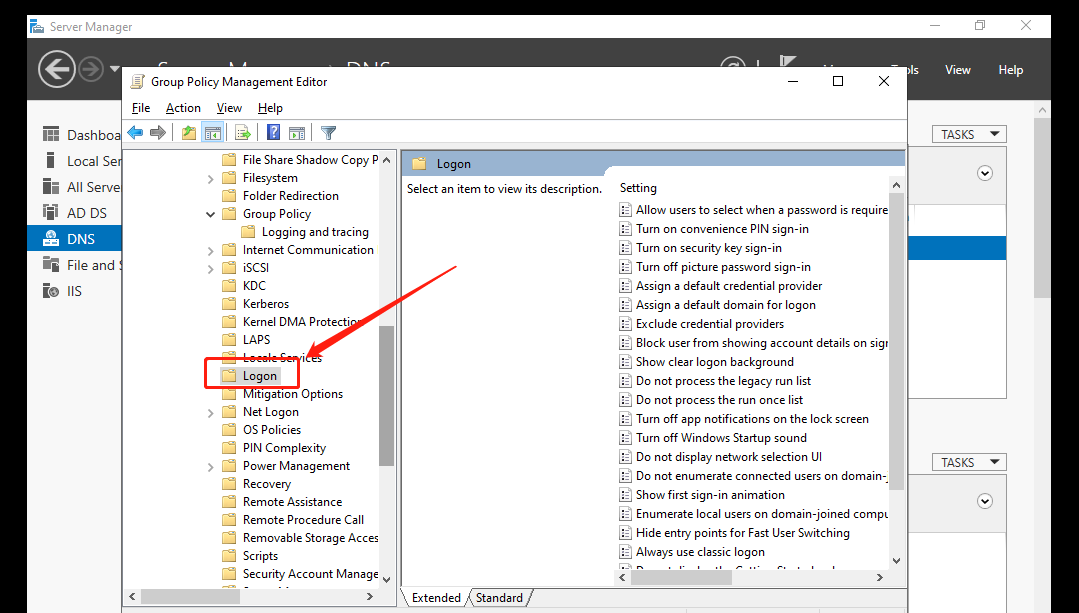Viewport: 1079px width, 613px height.
Task: Click the Up one level folder icon
Action: pos(189,133)
